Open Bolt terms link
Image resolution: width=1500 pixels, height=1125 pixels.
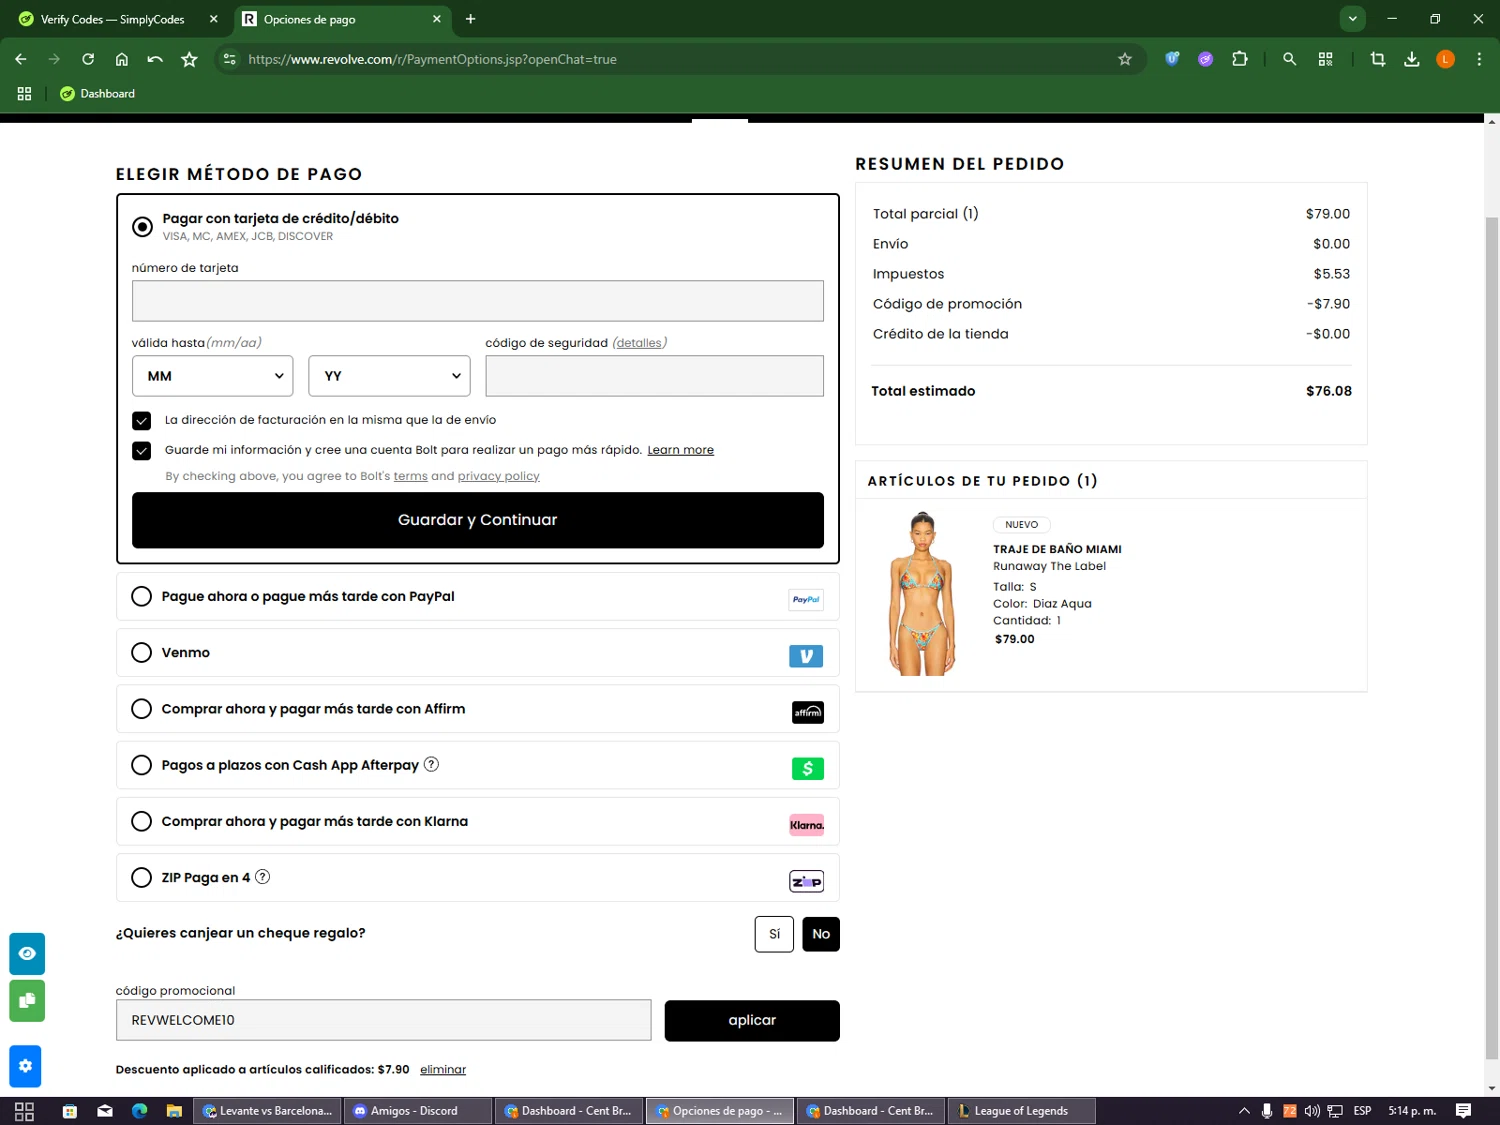tap(410, 476)
